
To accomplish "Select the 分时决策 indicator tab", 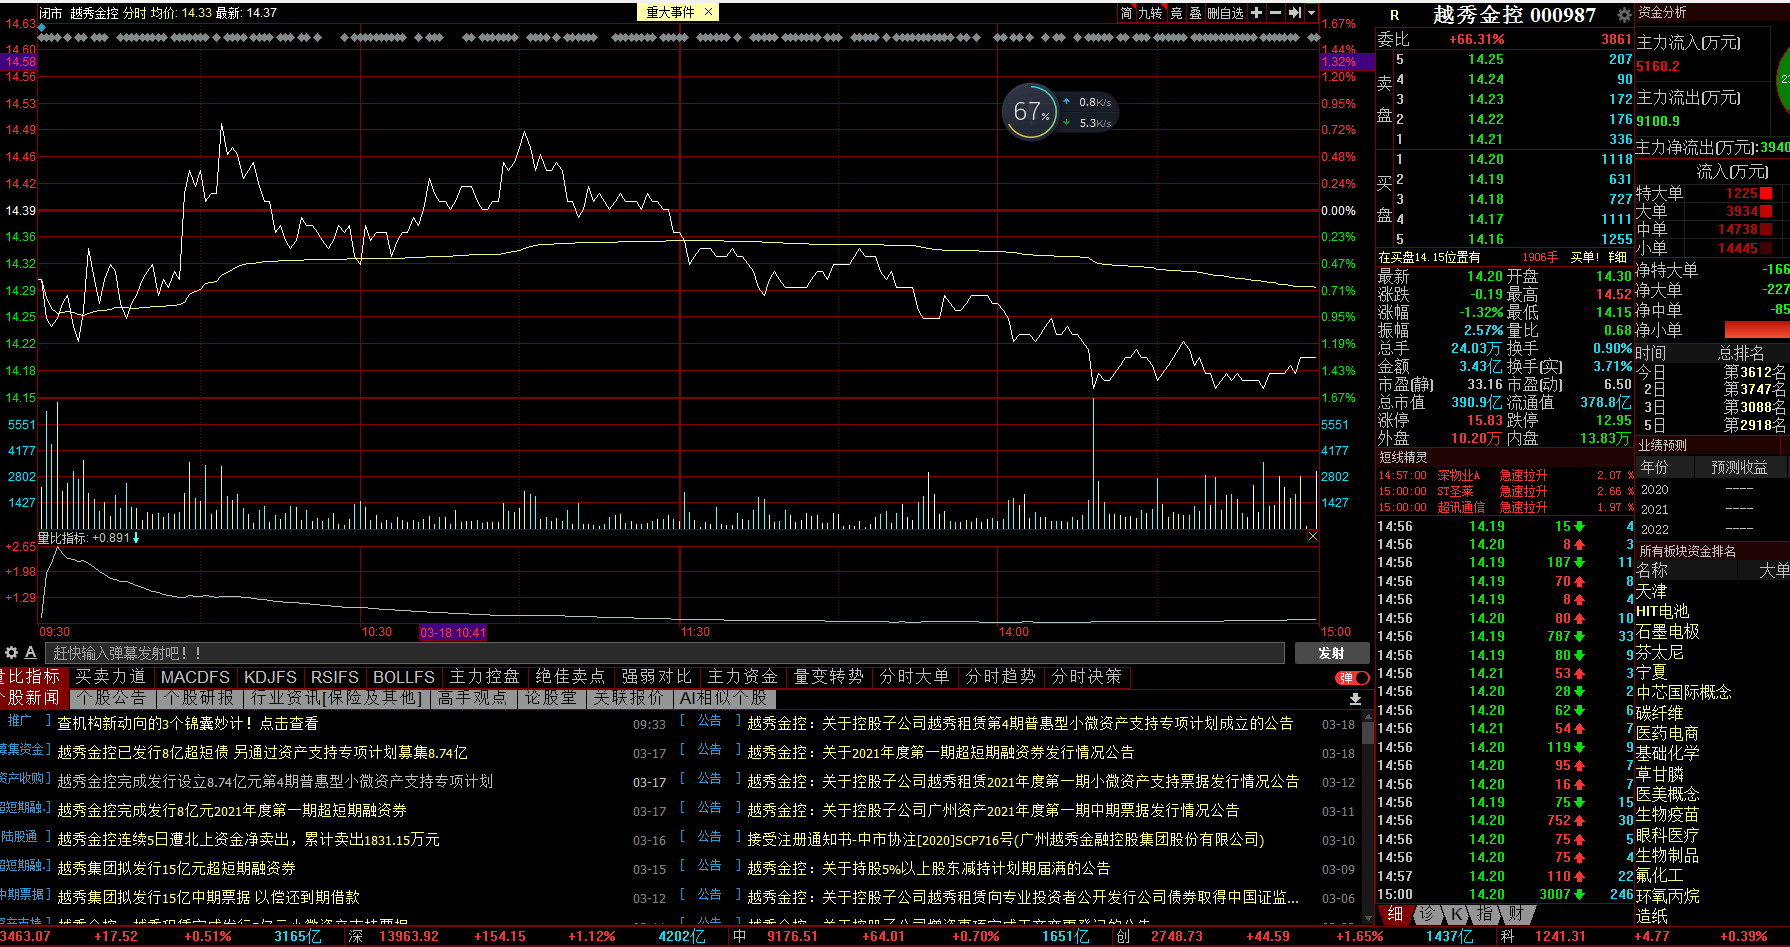I will pos(1087,677).
